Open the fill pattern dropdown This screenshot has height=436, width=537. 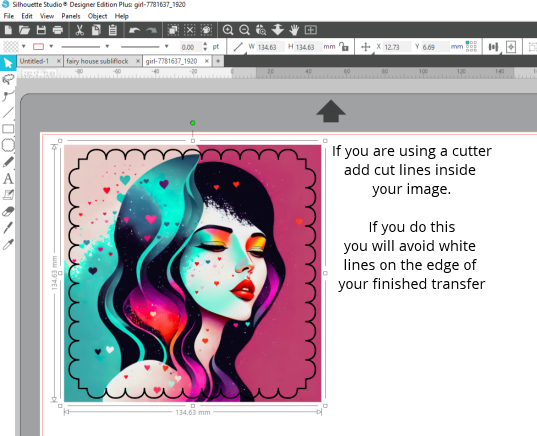[x=24, y=46]
